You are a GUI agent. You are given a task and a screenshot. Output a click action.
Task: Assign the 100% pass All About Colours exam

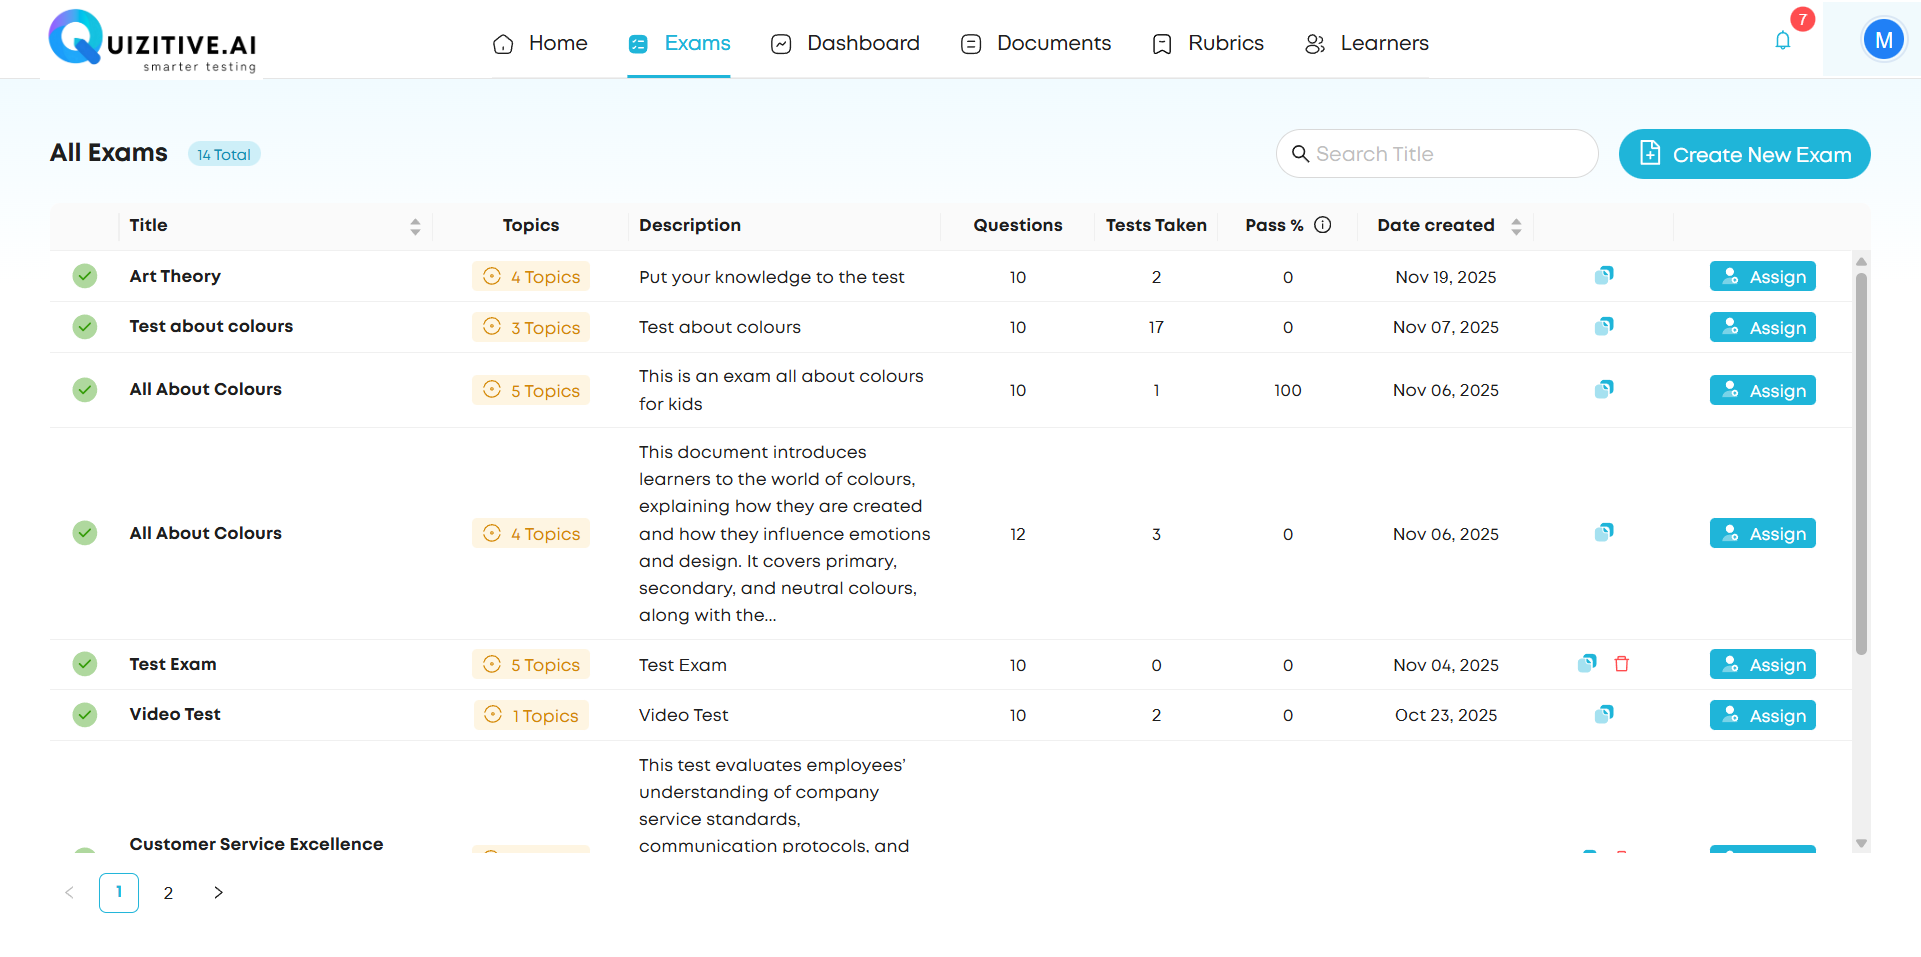(x=1763, y=391)
